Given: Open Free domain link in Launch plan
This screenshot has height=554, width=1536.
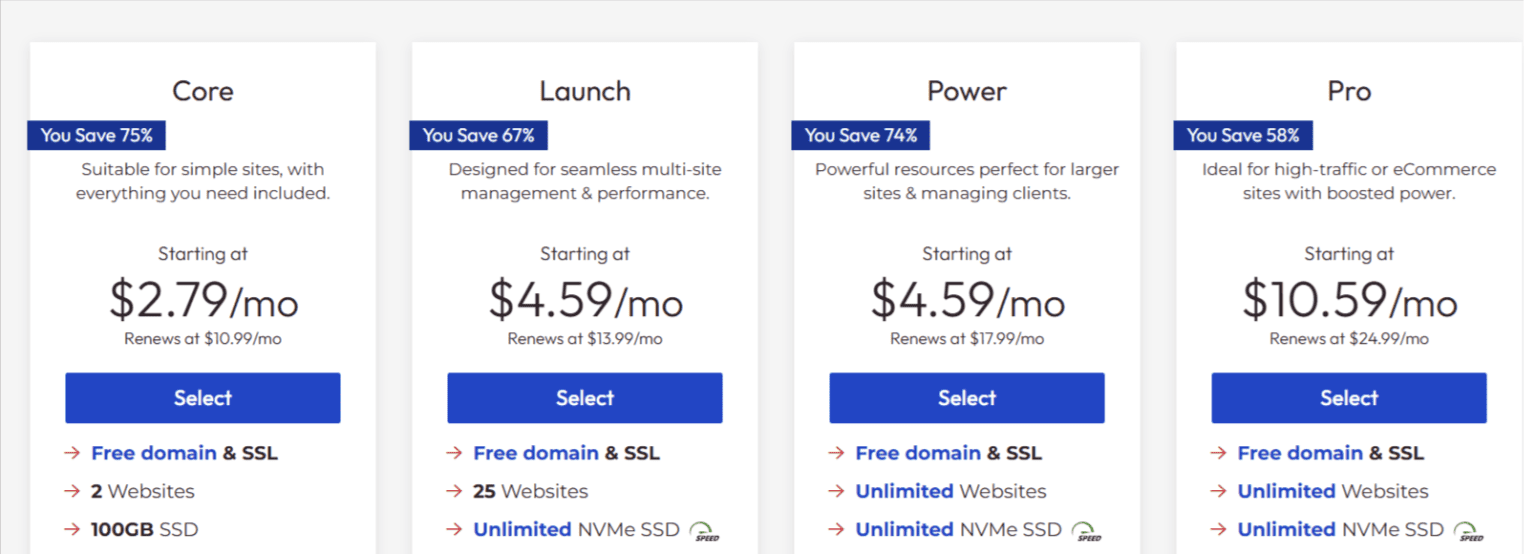Looking at the screenshot, I should click(536, 453).
